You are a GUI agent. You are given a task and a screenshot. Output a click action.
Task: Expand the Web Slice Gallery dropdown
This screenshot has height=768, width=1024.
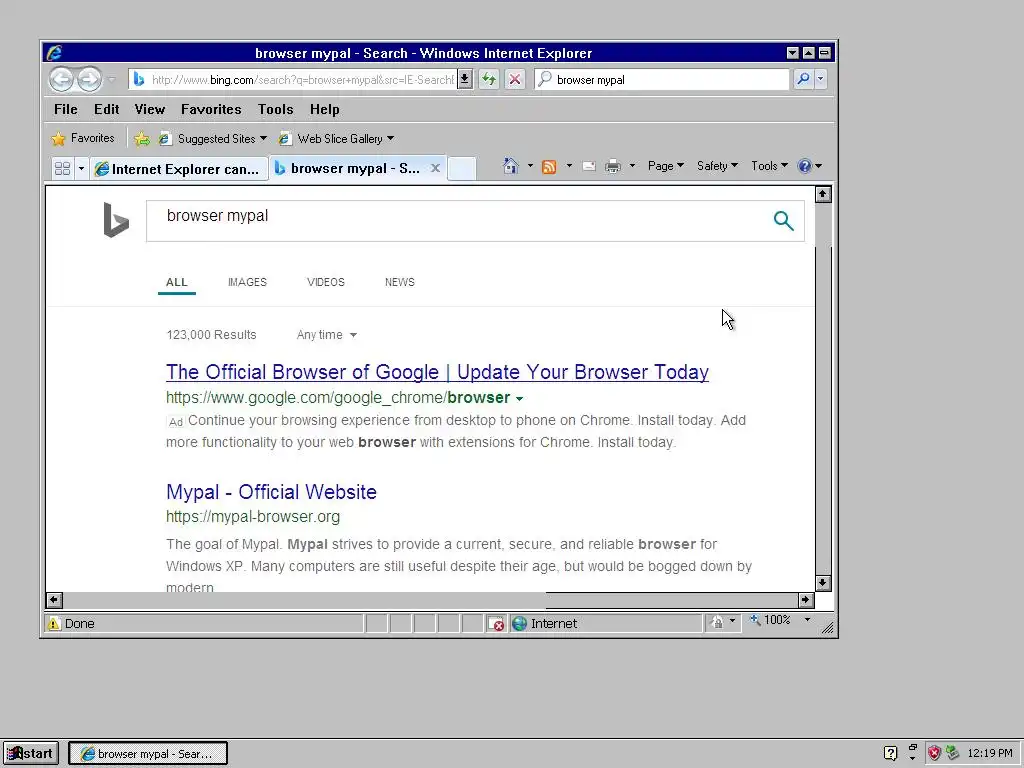point(391,138)
